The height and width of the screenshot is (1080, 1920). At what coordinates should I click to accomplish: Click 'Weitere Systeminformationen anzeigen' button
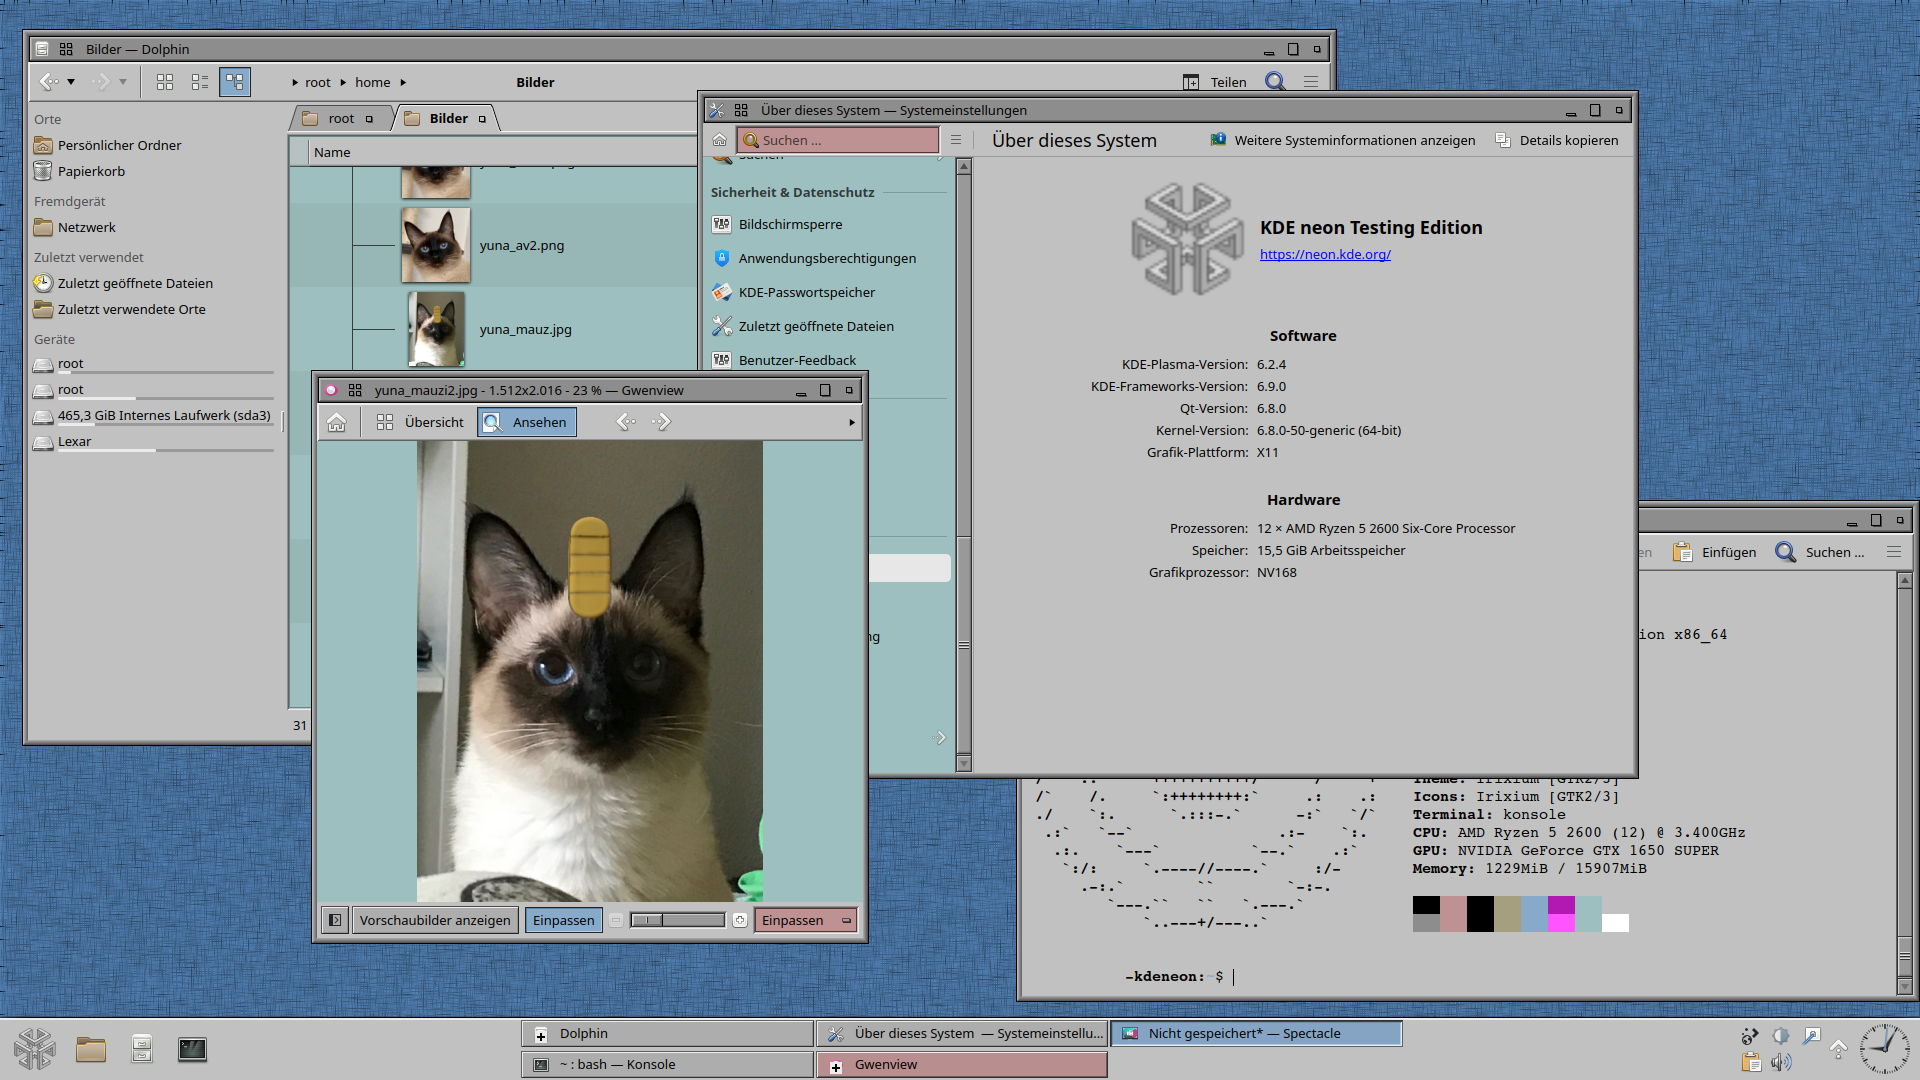click(x=1343, y=140)
